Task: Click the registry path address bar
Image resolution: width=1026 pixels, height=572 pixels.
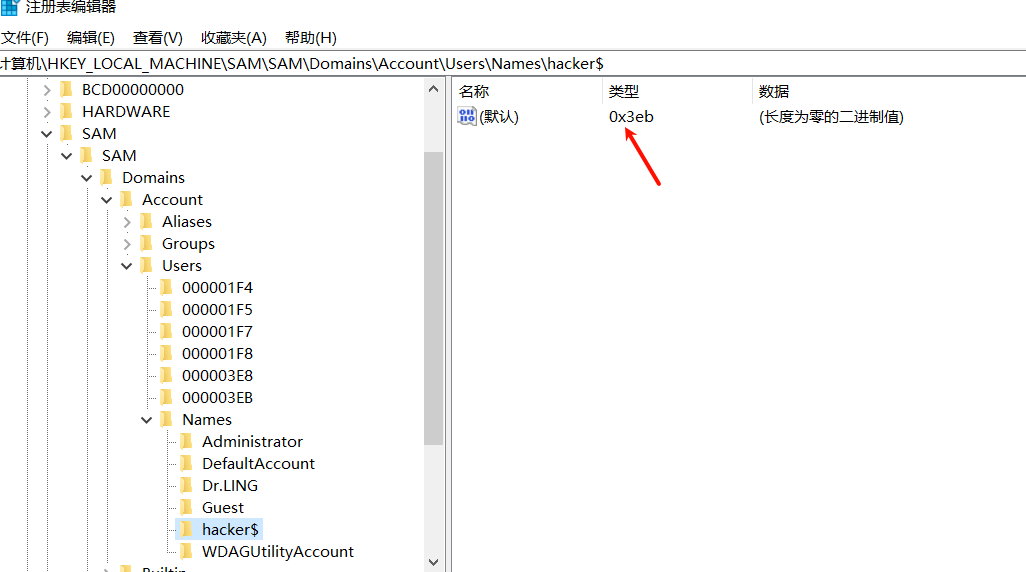Action: coord(513,63)
